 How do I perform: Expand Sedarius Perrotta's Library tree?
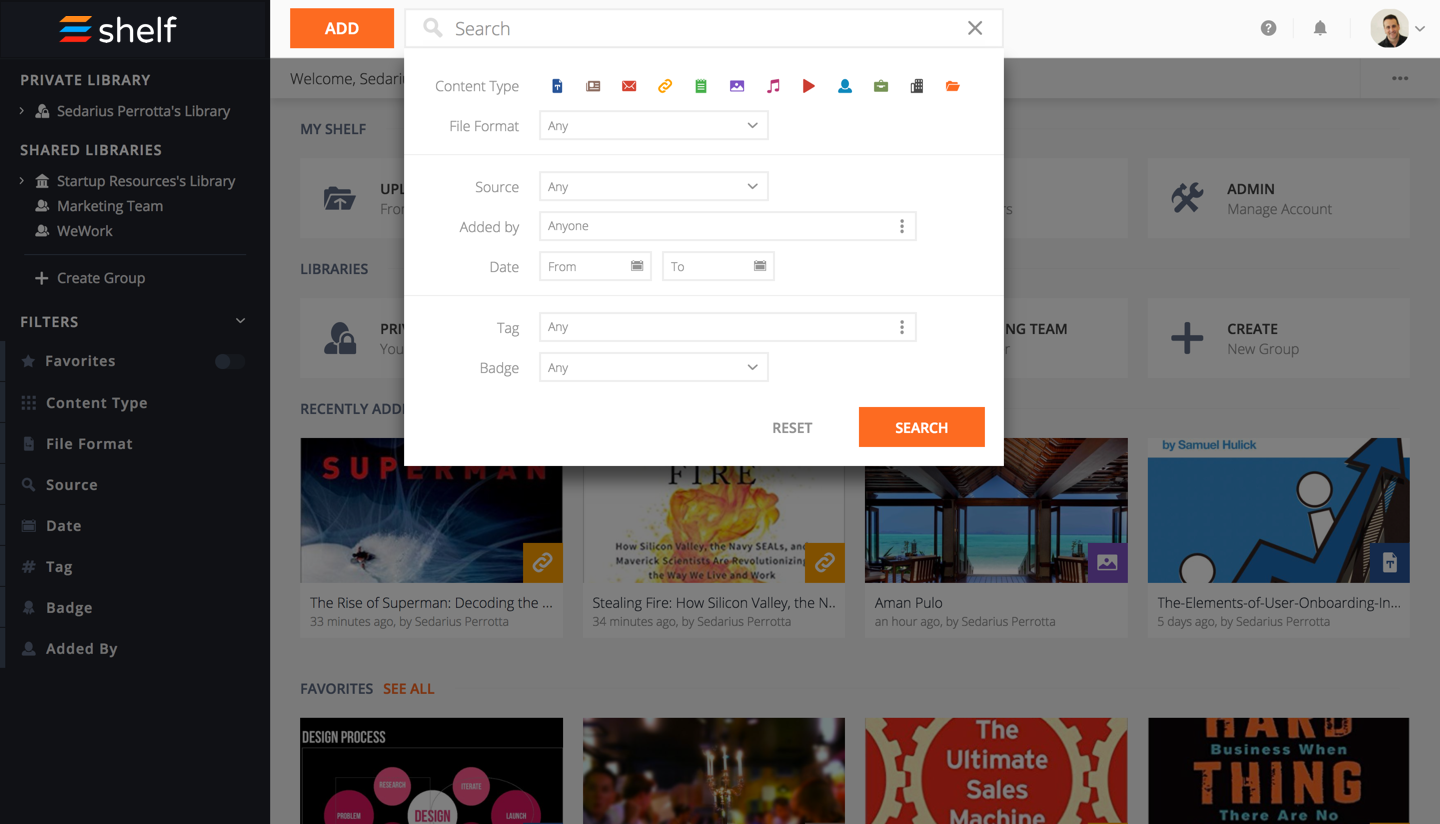(x=22, y=111)
